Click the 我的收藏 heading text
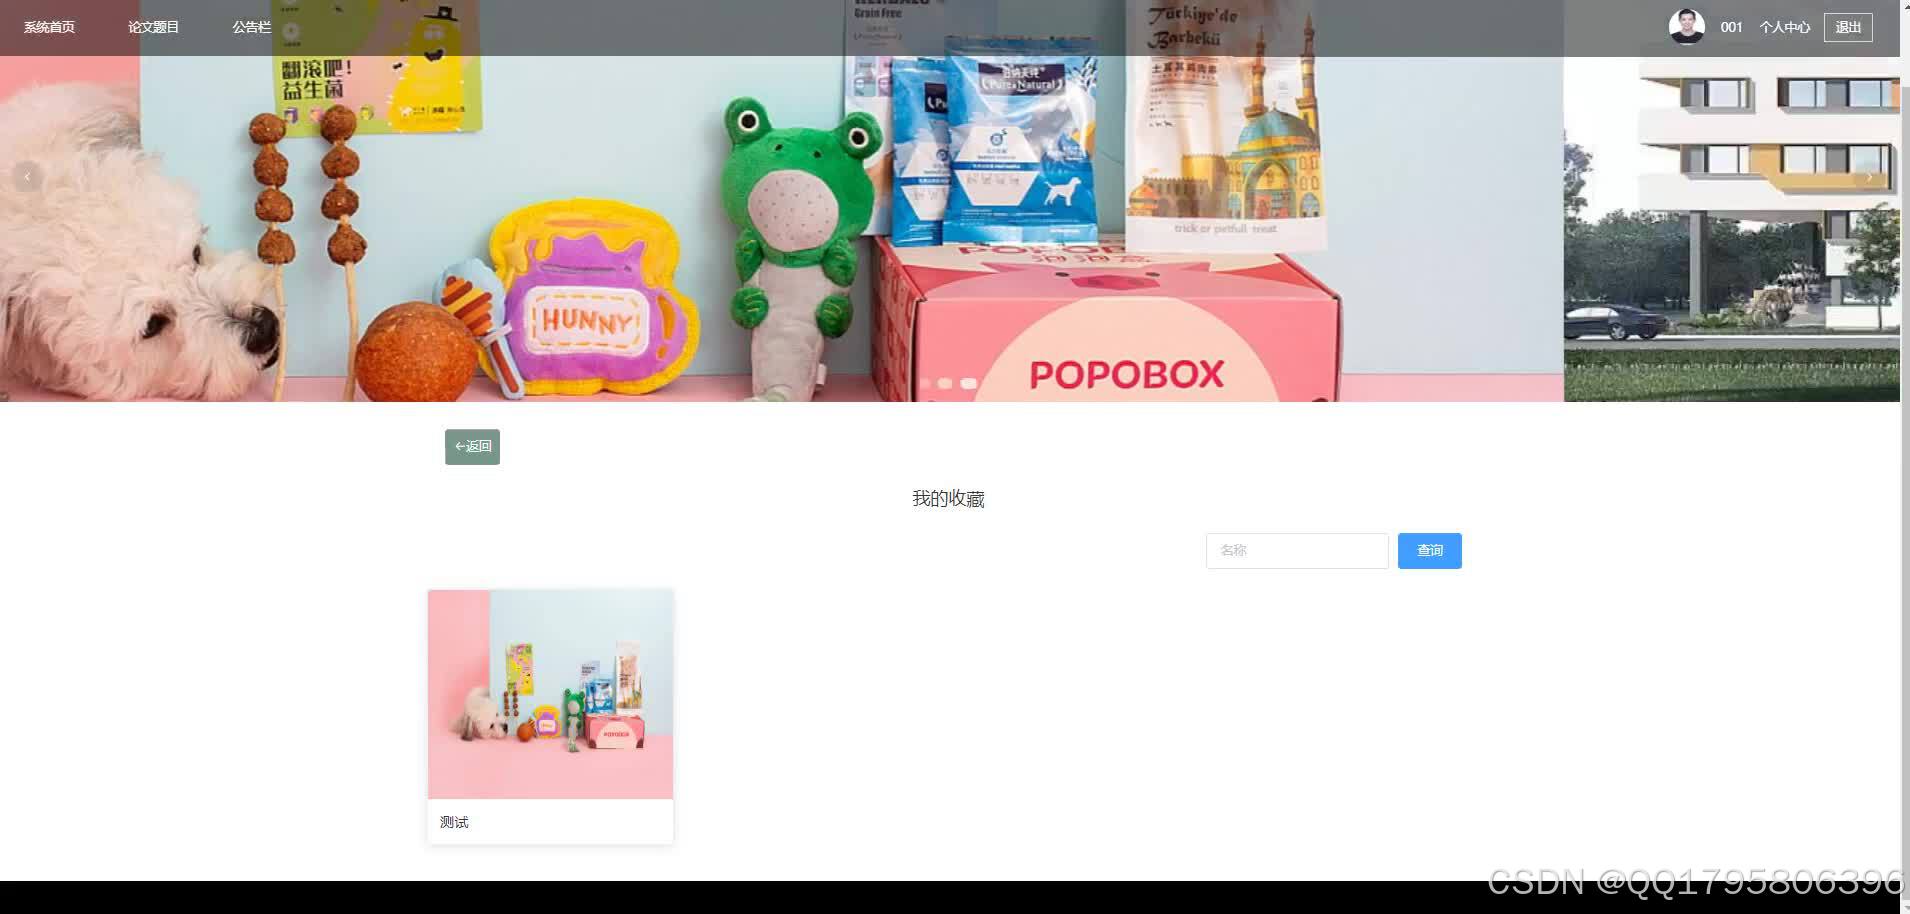 [x=948, y=499]
